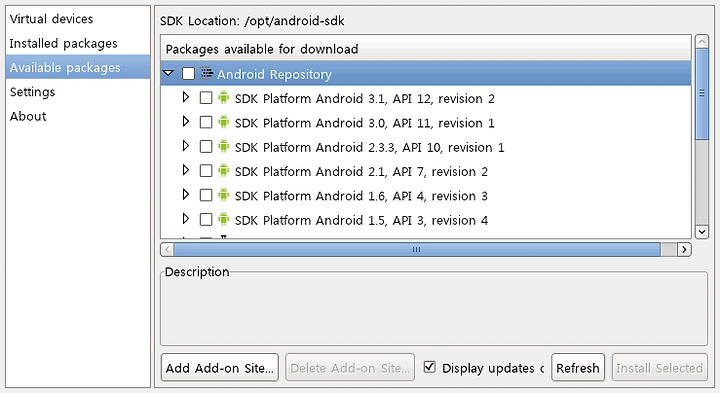720x393 pixels.
Task: Check SDK Platform Android 3.1 checkbox
Action: point(206,98)
